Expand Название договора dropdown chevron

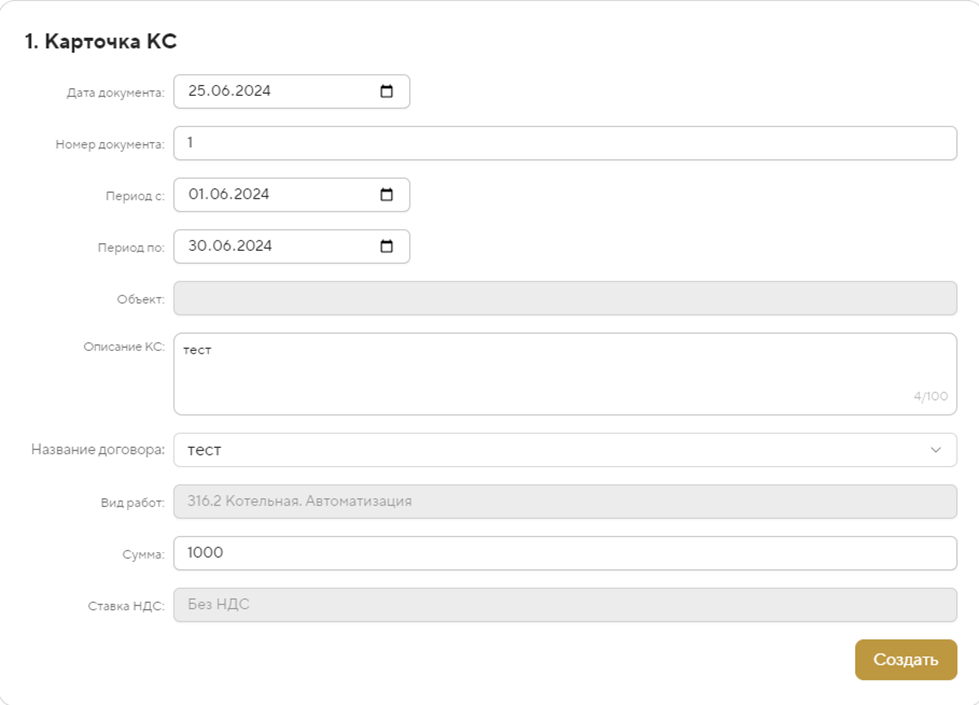point(936,450)
